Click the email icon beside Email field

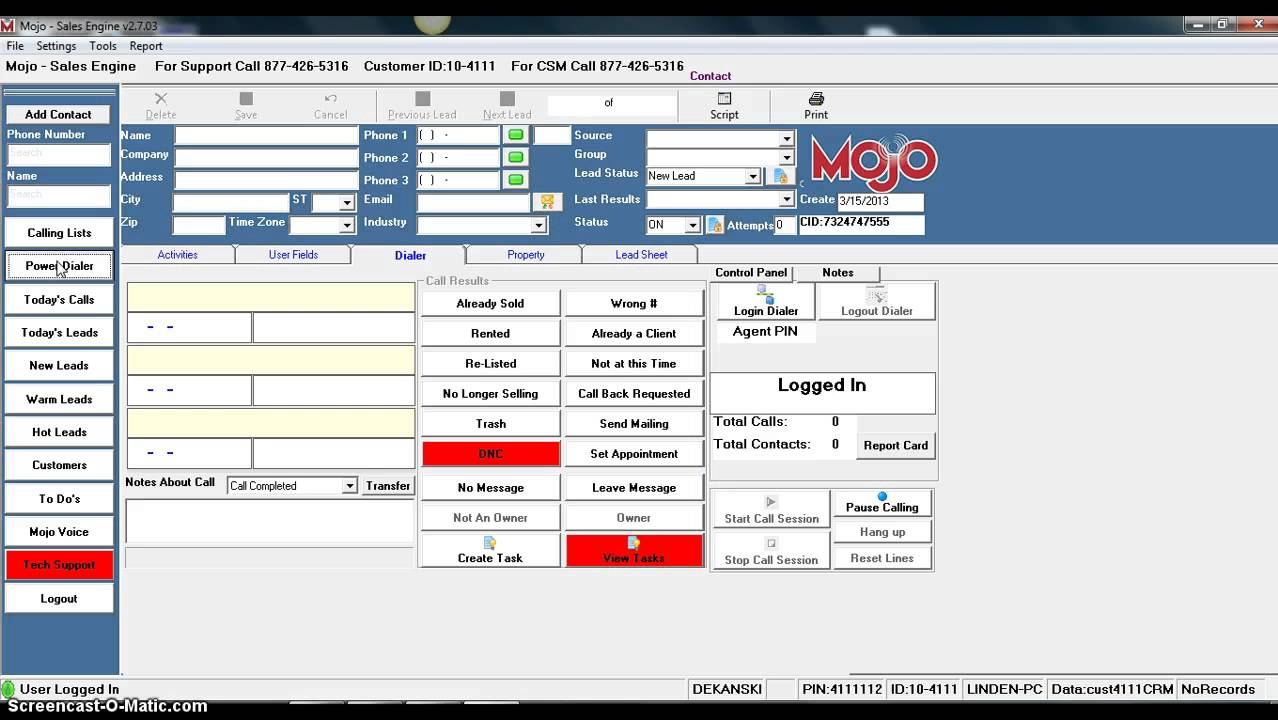547,201
